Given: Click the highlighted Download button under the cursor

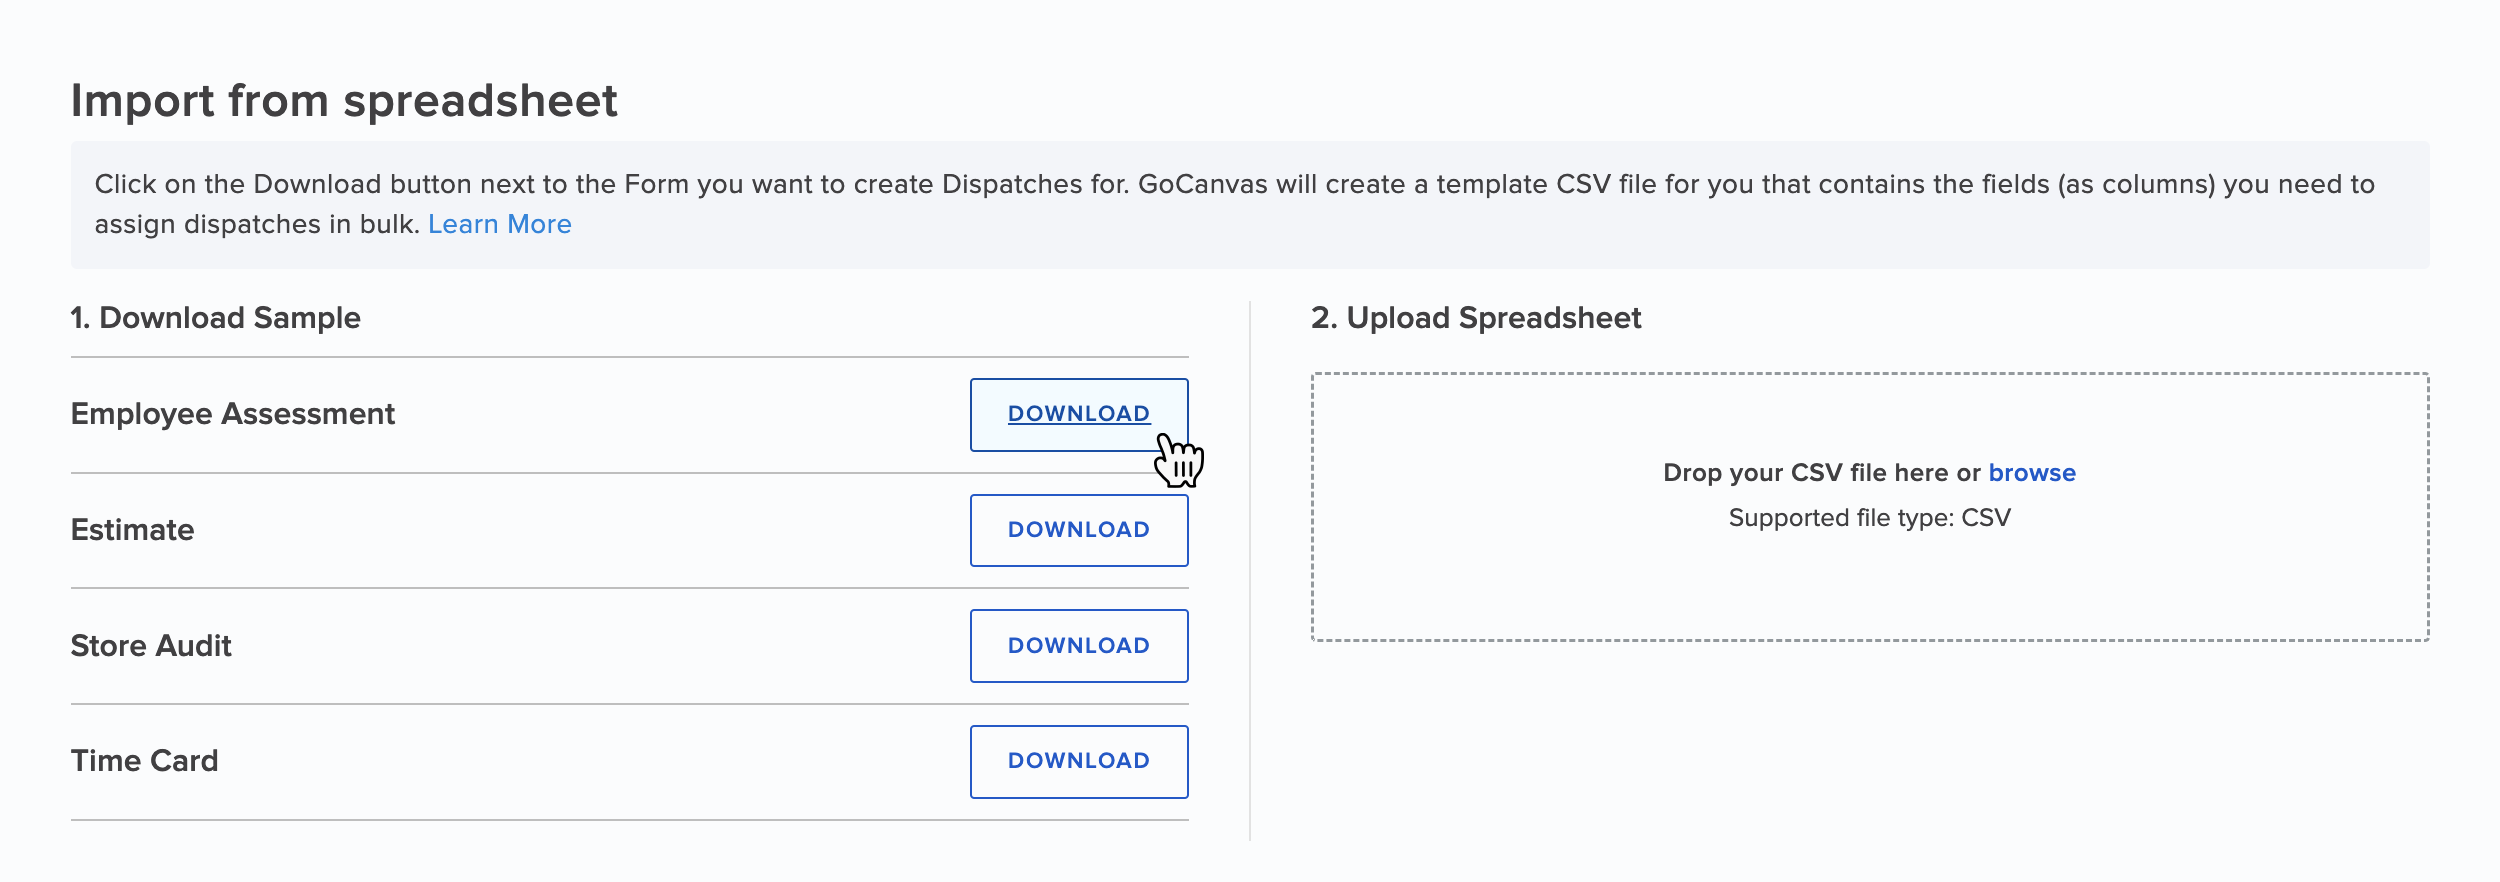Looking at the screenshot, I should tap(1078, 413).
